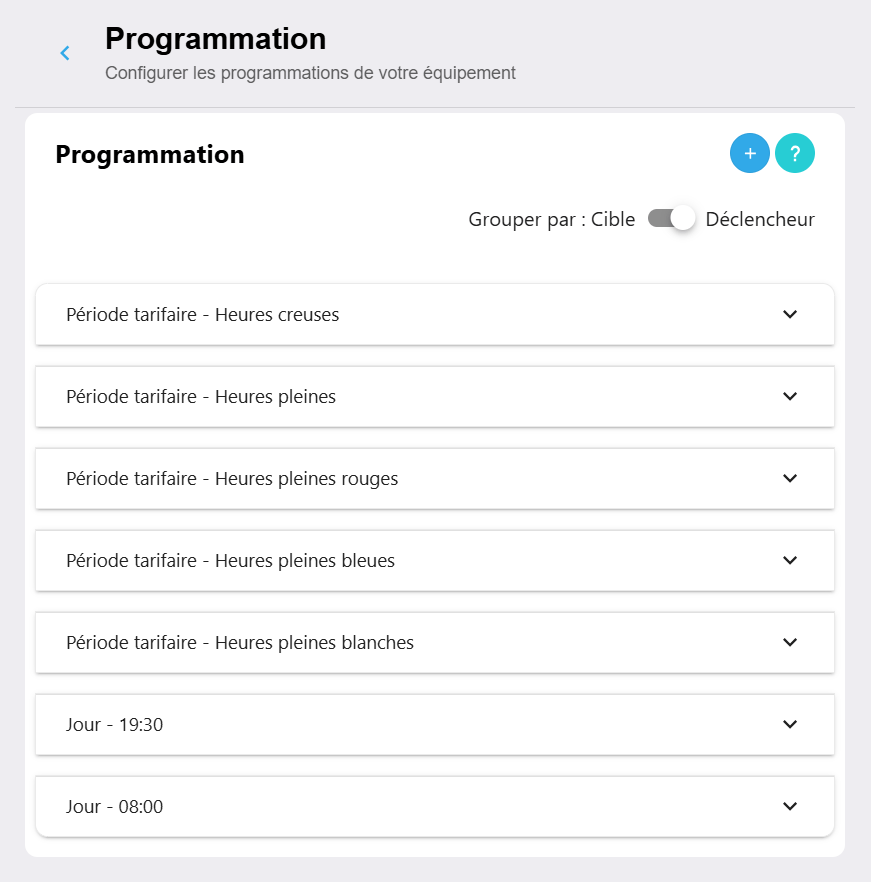Select the chevron on Heures creuses row
The height and width of the screenshot is (882, 871).
tap(789, 314)
